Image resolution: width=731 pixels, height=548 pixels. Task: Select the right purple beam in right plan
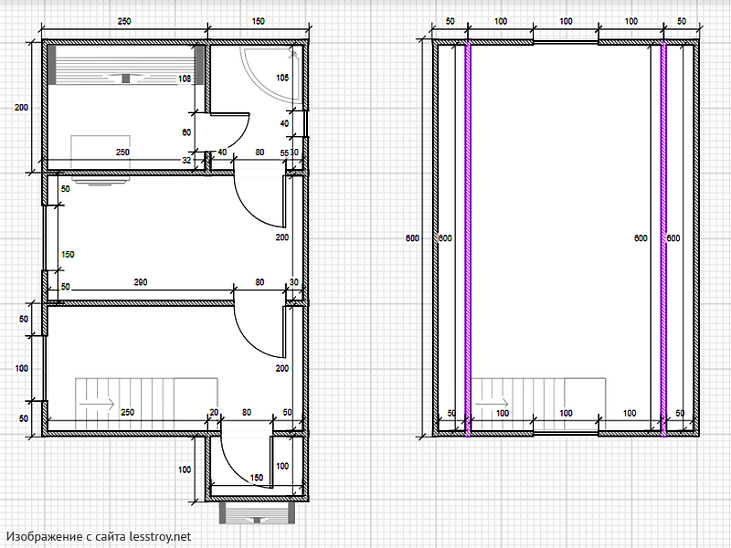click(662, 238)
